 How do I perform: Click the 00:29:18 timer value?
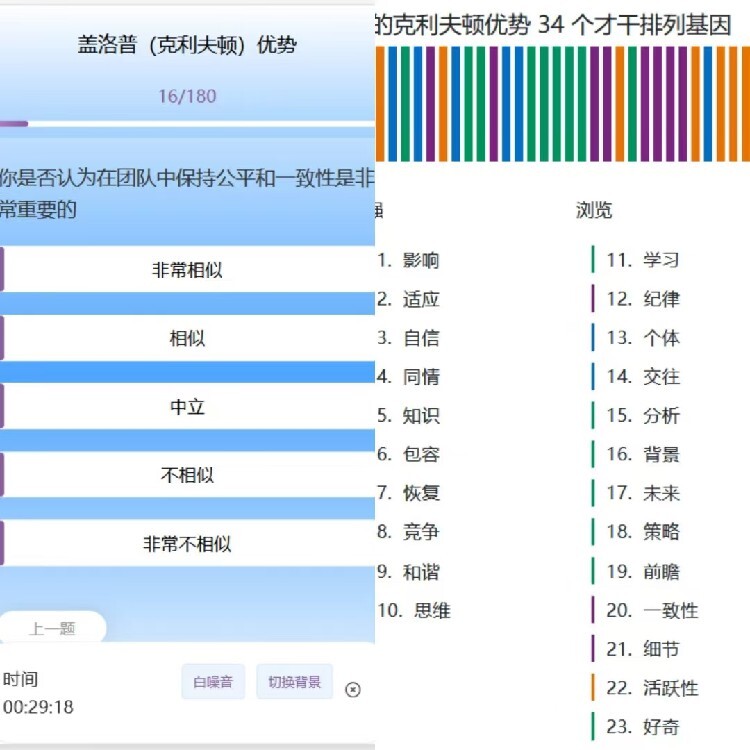point(38,707)
